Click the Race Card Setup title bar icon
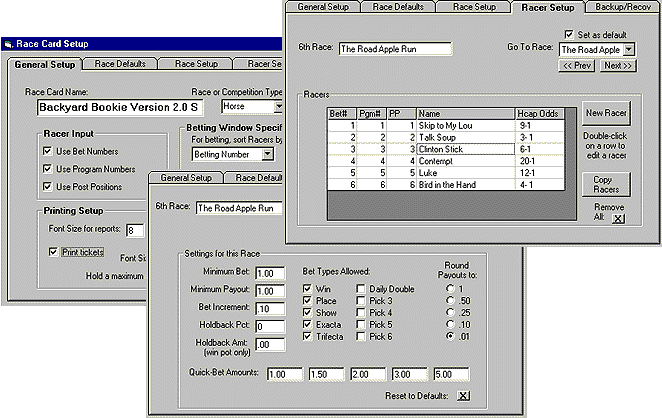 [x=8, y=44]
